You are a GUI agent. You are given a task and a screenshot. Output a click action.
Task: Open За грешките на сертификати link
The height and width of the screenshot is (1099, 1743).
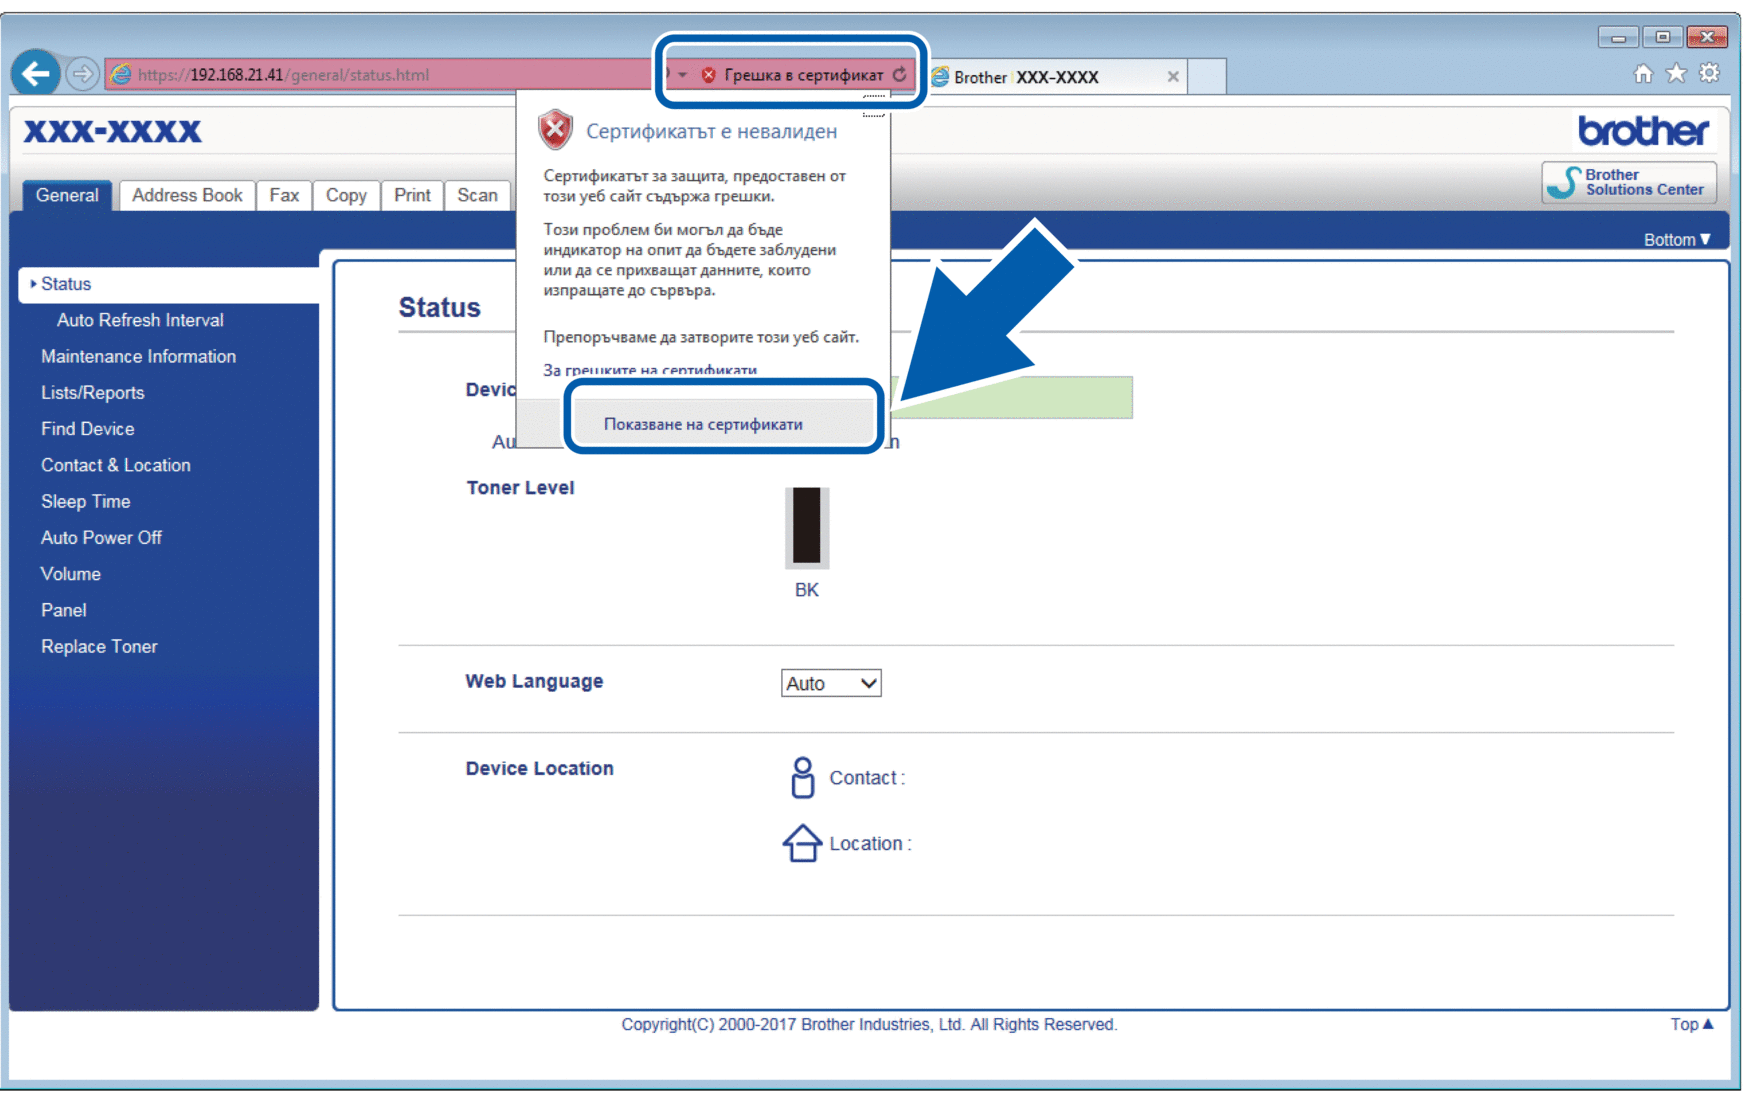650,370
